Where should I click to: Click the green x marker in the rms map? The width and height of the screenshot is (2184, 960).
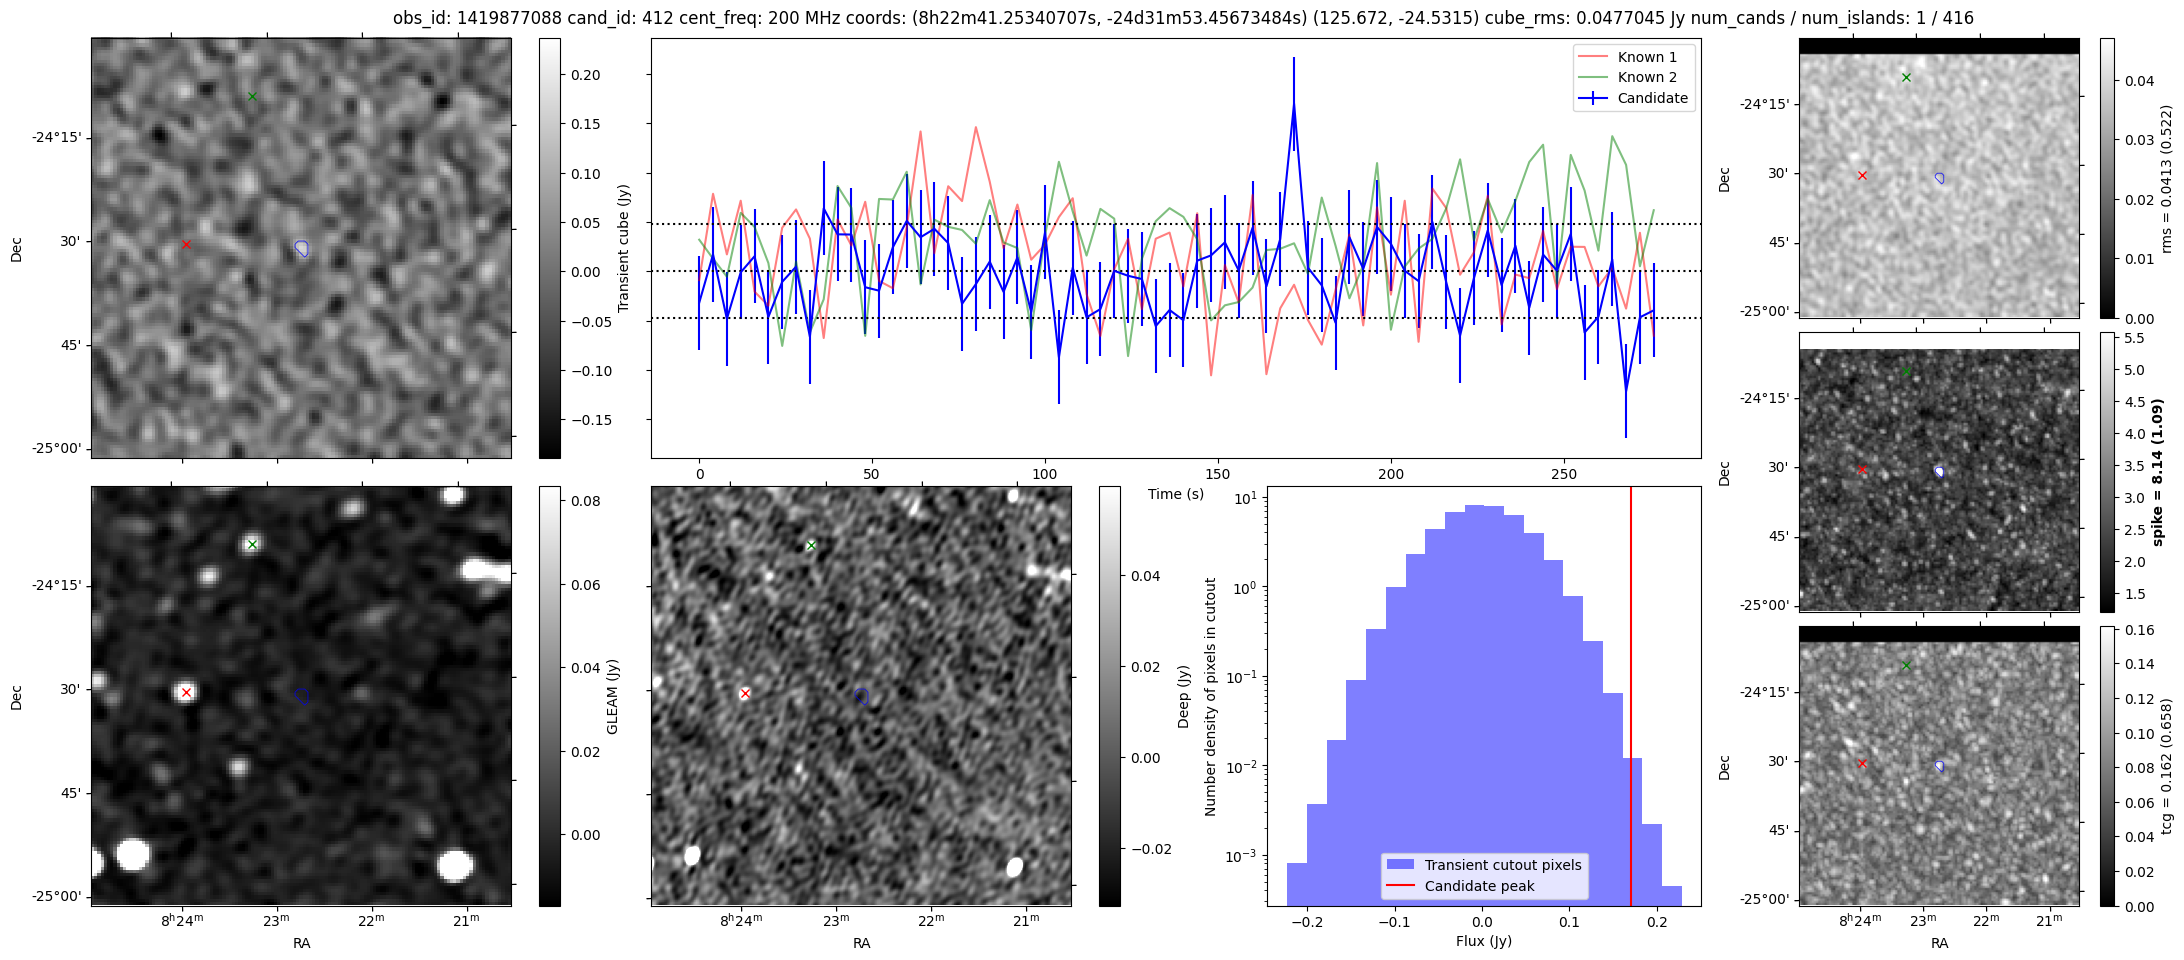(x=1906, y=78)
